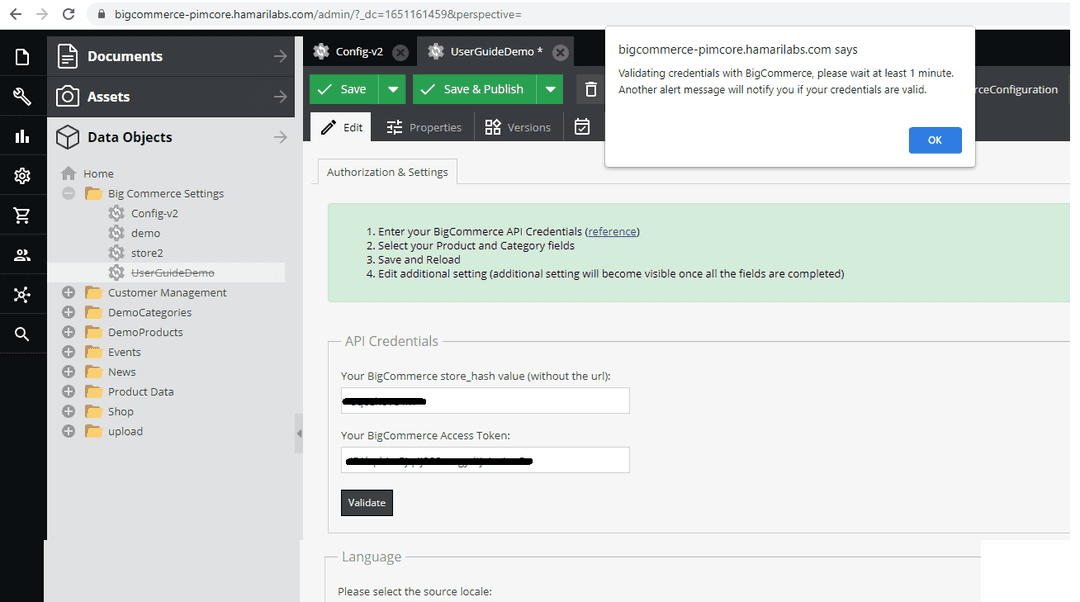Select Config-v2 in the tree

154,213
